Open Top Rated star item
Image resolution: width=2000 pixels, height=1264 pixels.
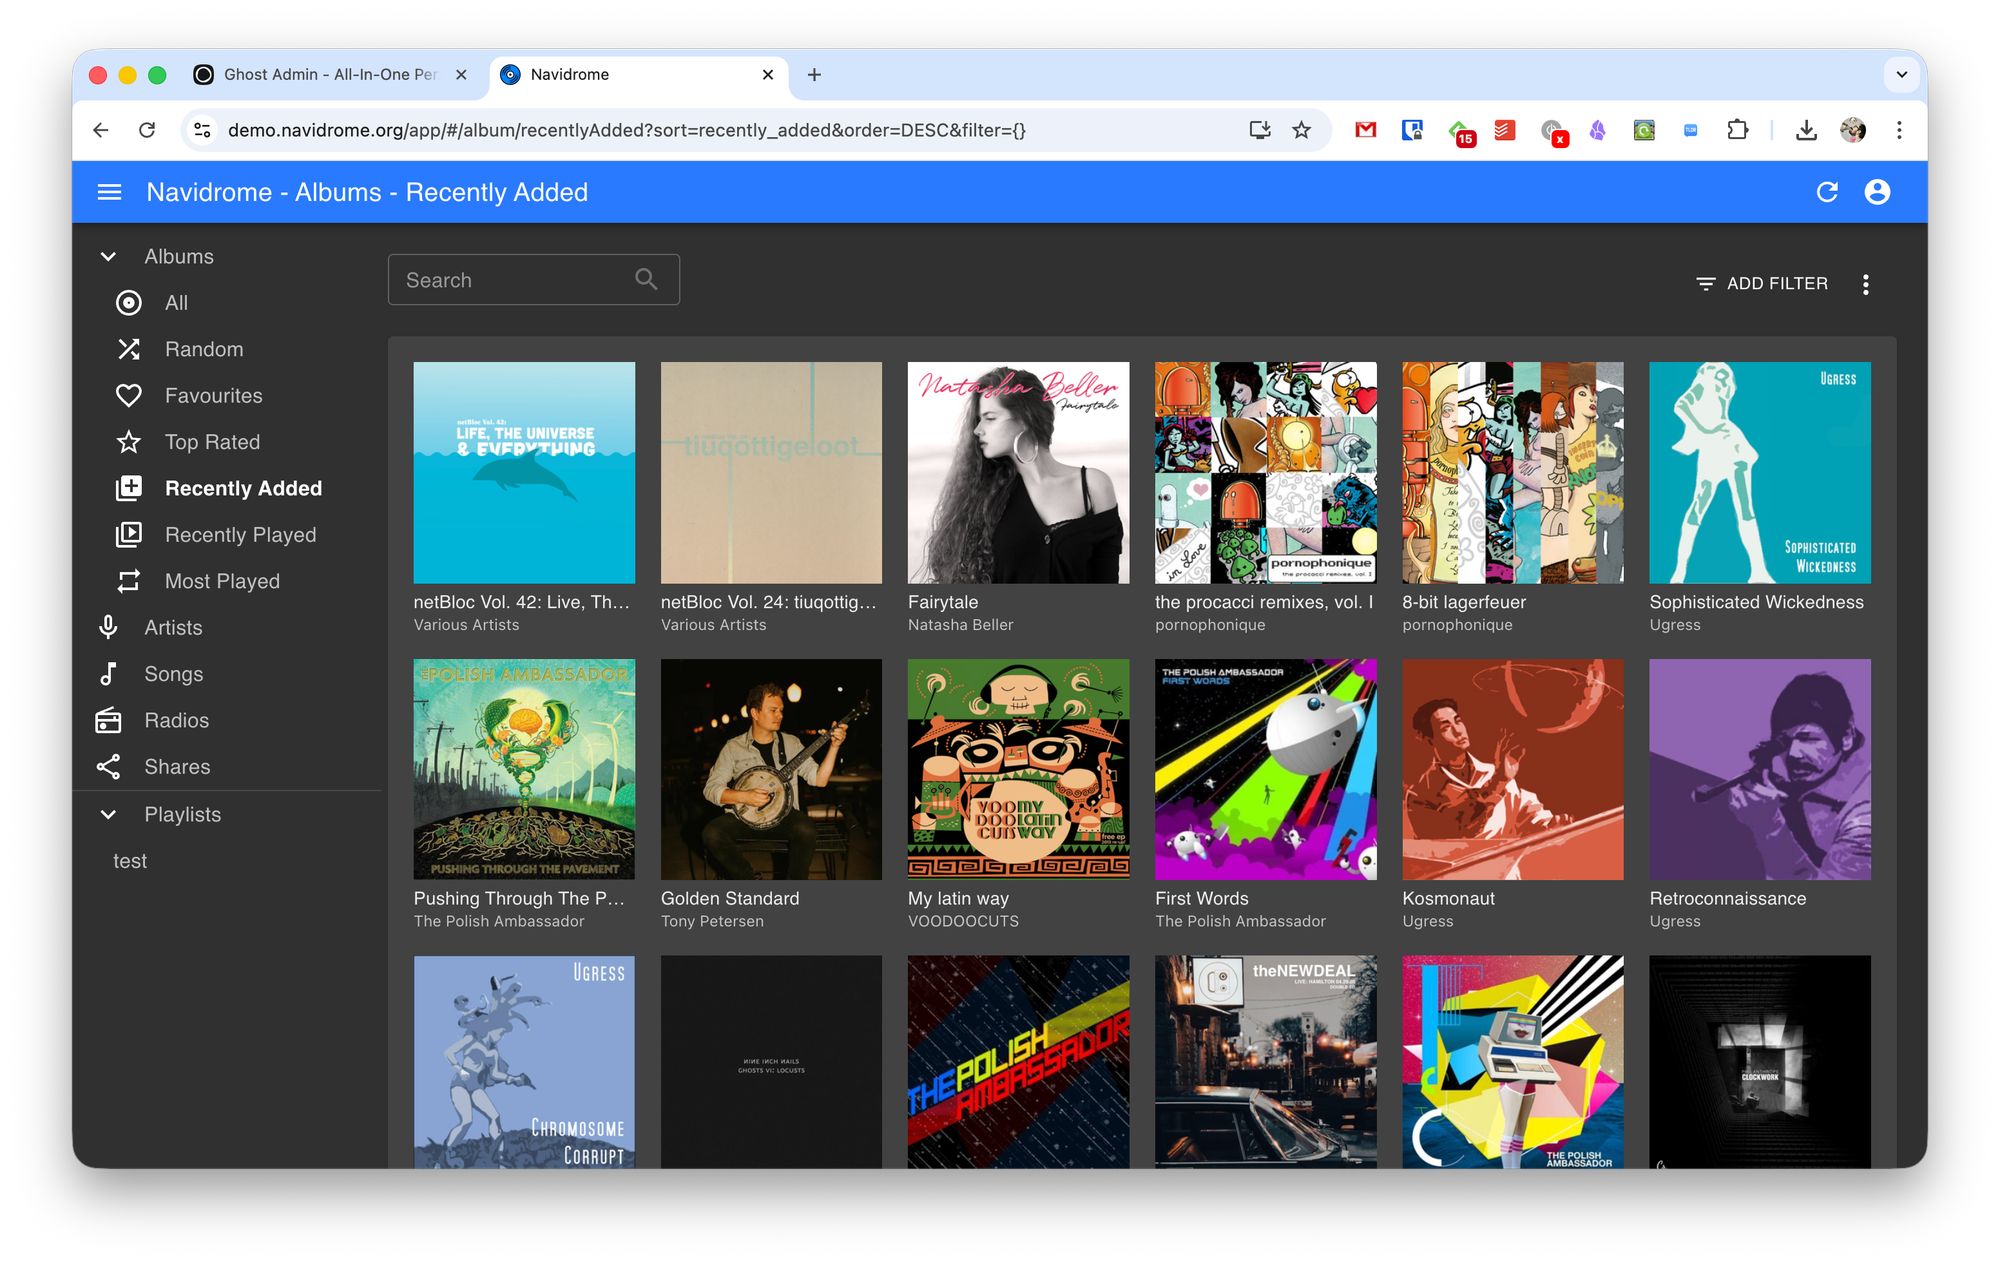(x=129, y=442)
